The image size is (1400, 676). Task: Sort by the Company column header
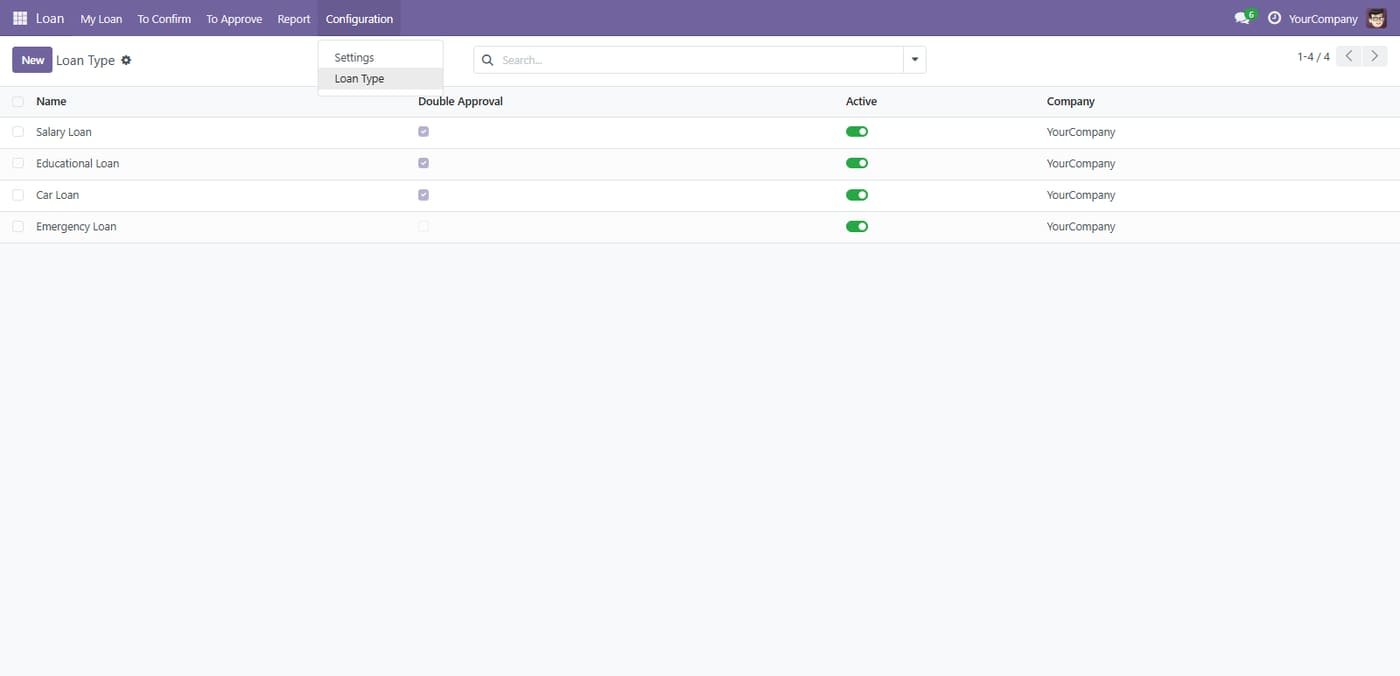[x=1071, y=101]
